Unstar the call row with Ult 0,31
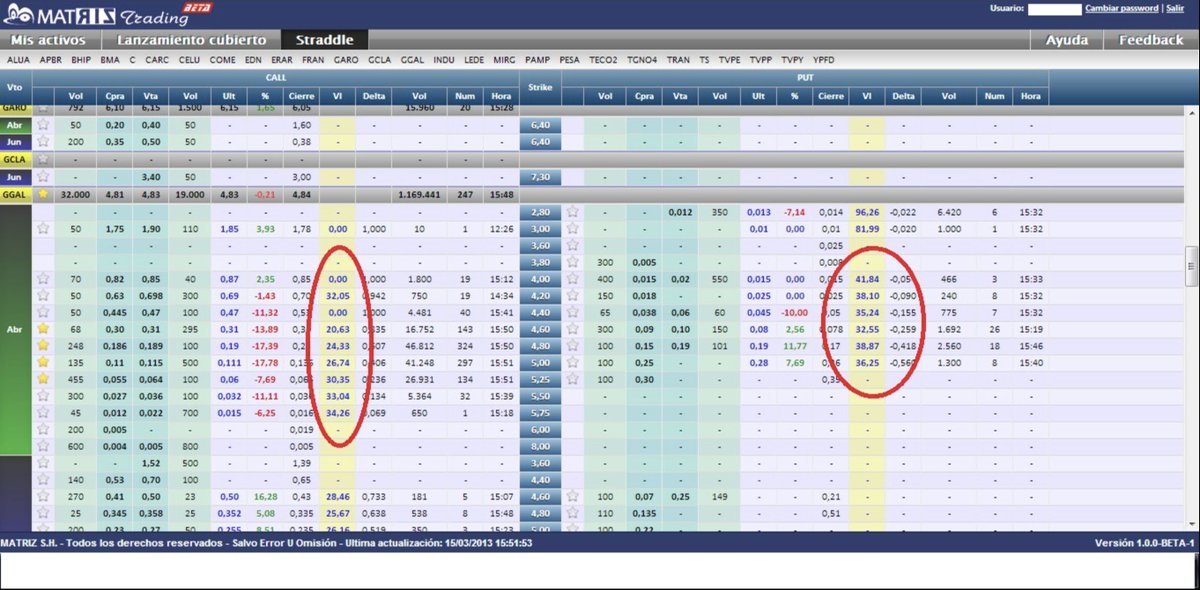Screen dimensions: 1200x590 click(x=43, y=328)
